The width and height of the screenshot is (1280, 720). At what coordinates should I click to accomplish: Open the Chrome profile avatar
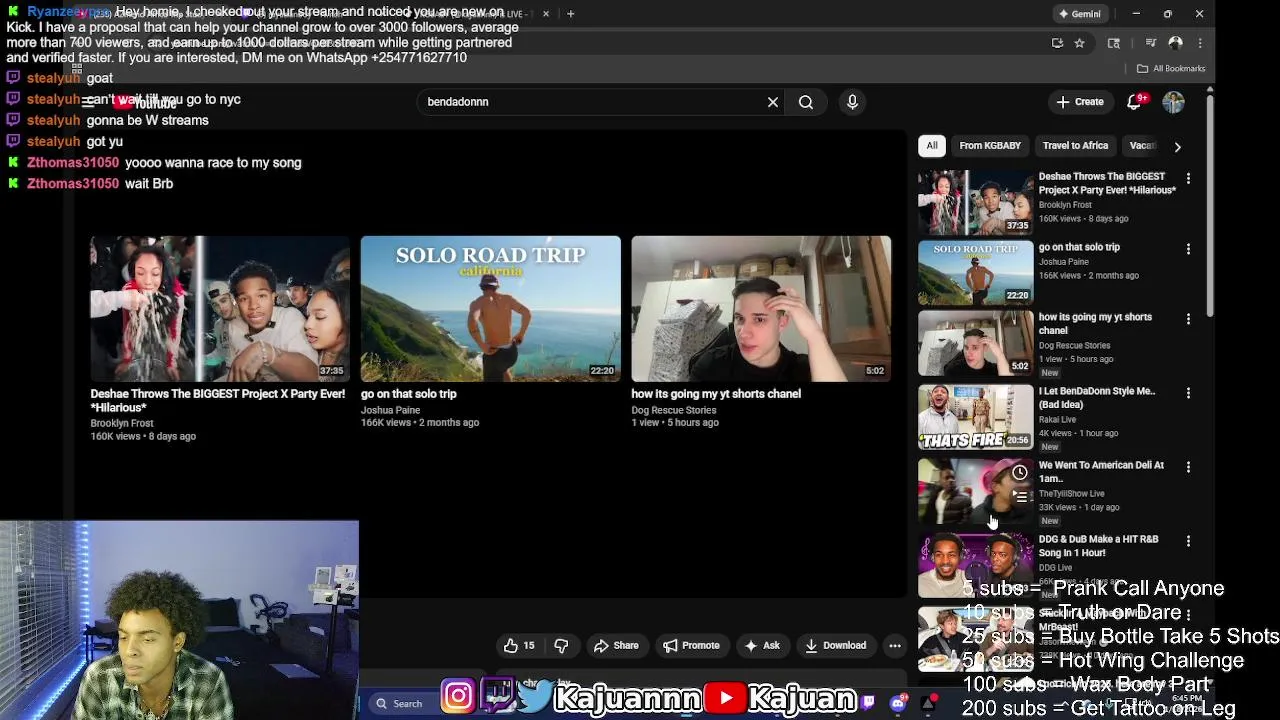tap(1176, 43)
